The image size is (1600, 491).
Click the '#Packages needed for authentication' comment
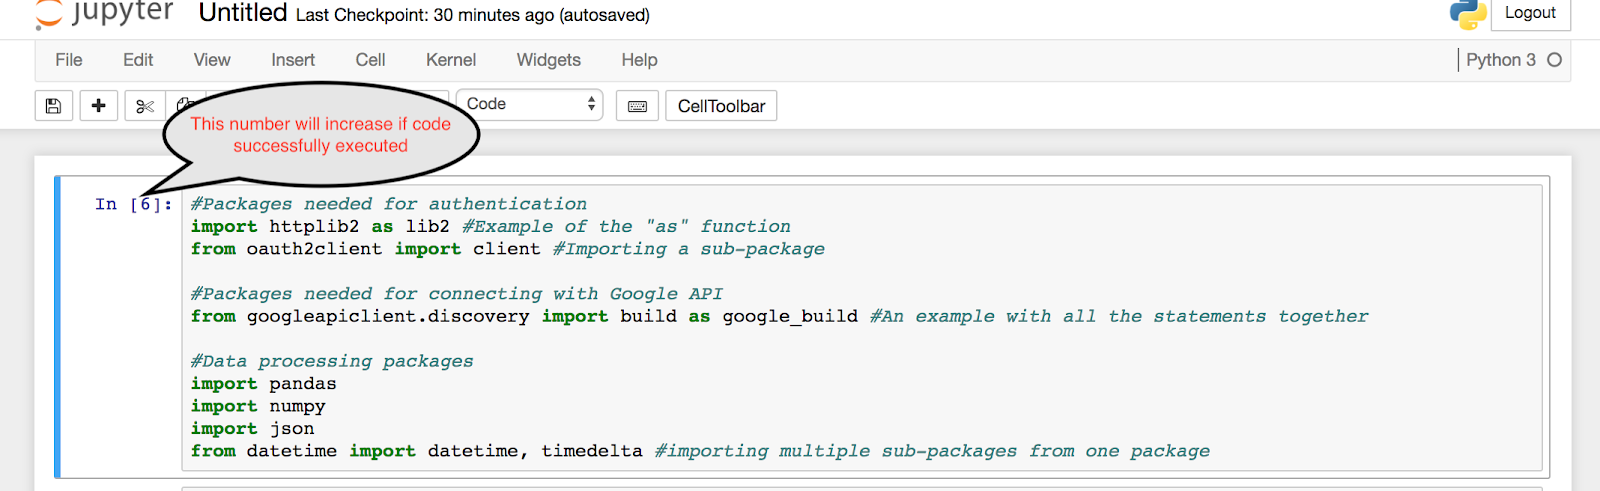click(x=389, y=204)
